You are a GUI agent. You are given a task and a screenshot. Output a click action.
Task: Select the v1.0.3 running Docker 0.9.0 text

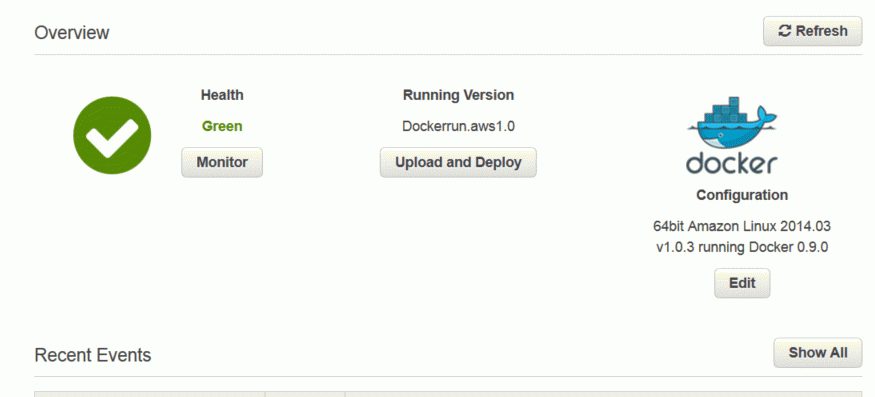click(742, 247)
